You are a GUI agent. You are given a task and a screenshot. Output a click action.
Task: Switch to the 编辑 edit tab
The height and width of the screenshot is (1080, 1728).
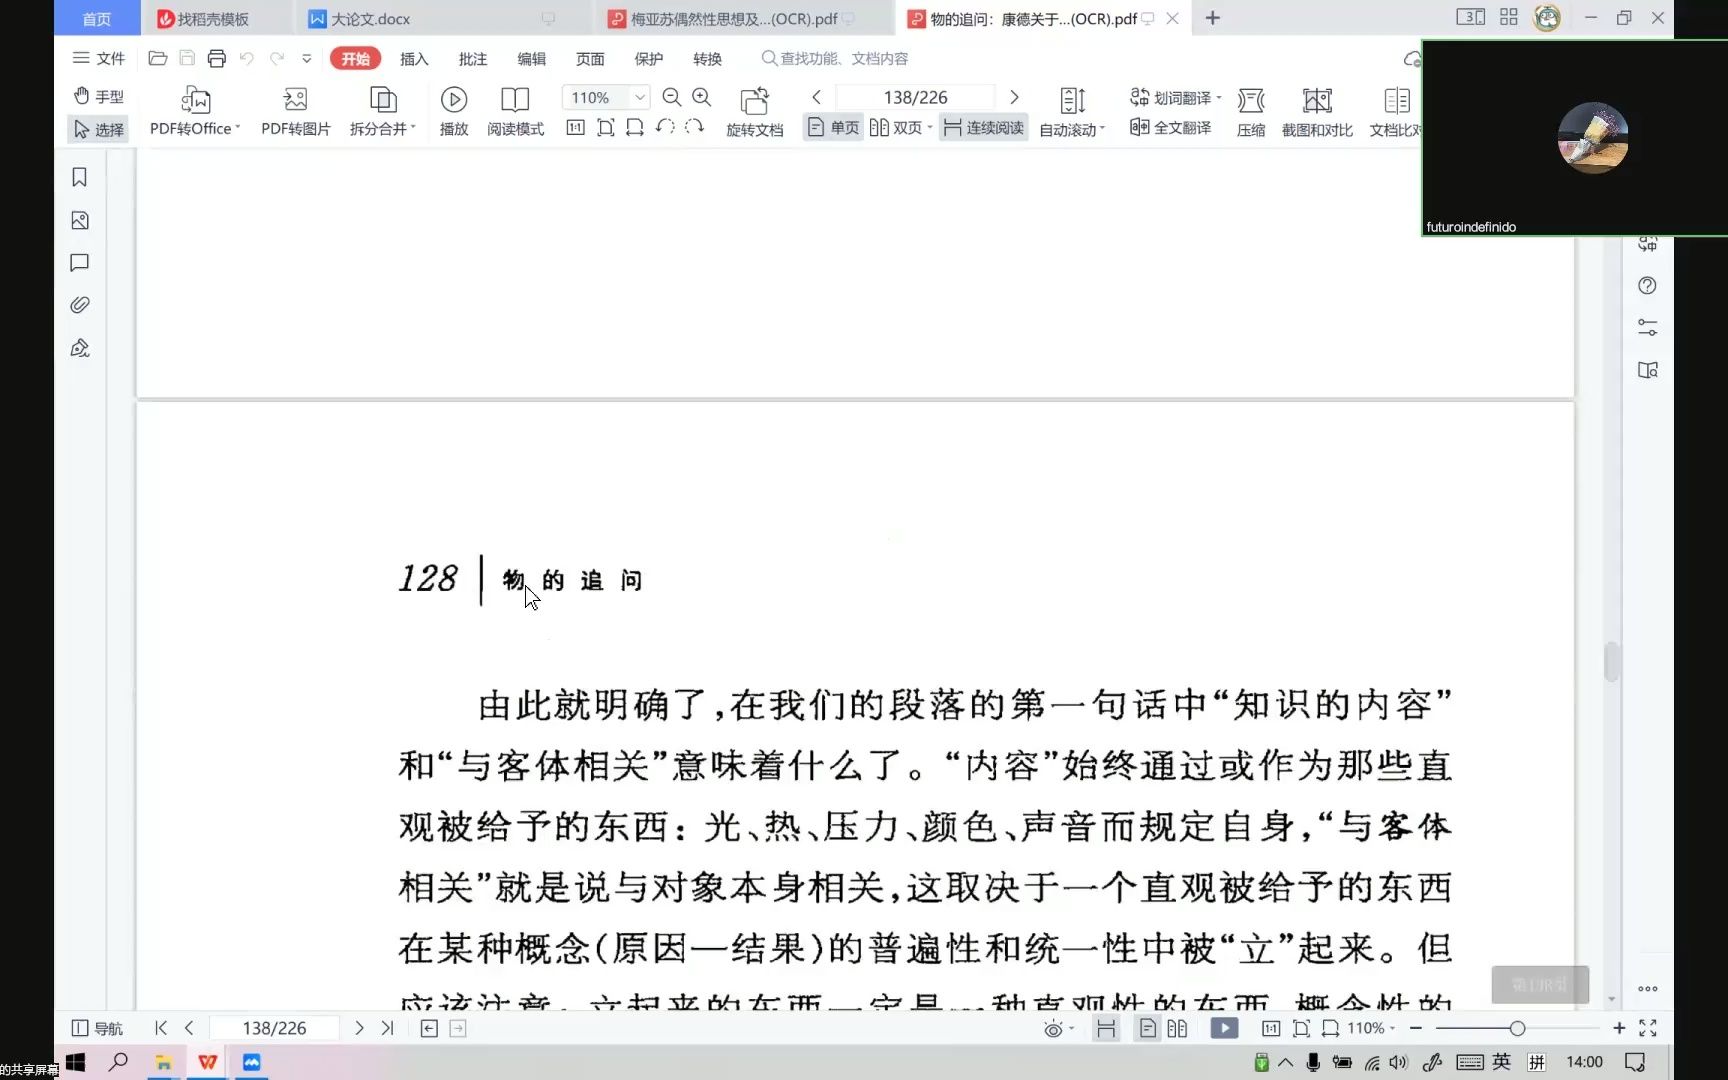pyautogui.click(x=531, y=59)
